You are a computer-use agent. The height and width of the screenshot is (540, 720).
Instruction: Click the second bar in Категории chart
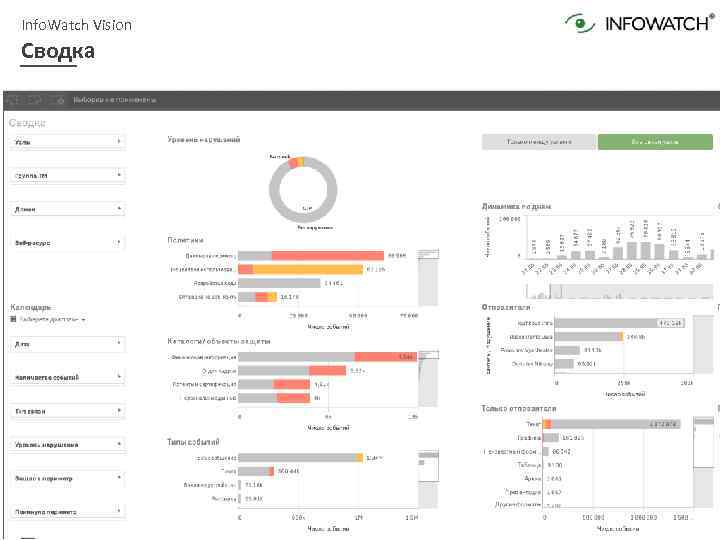point(292,371)
